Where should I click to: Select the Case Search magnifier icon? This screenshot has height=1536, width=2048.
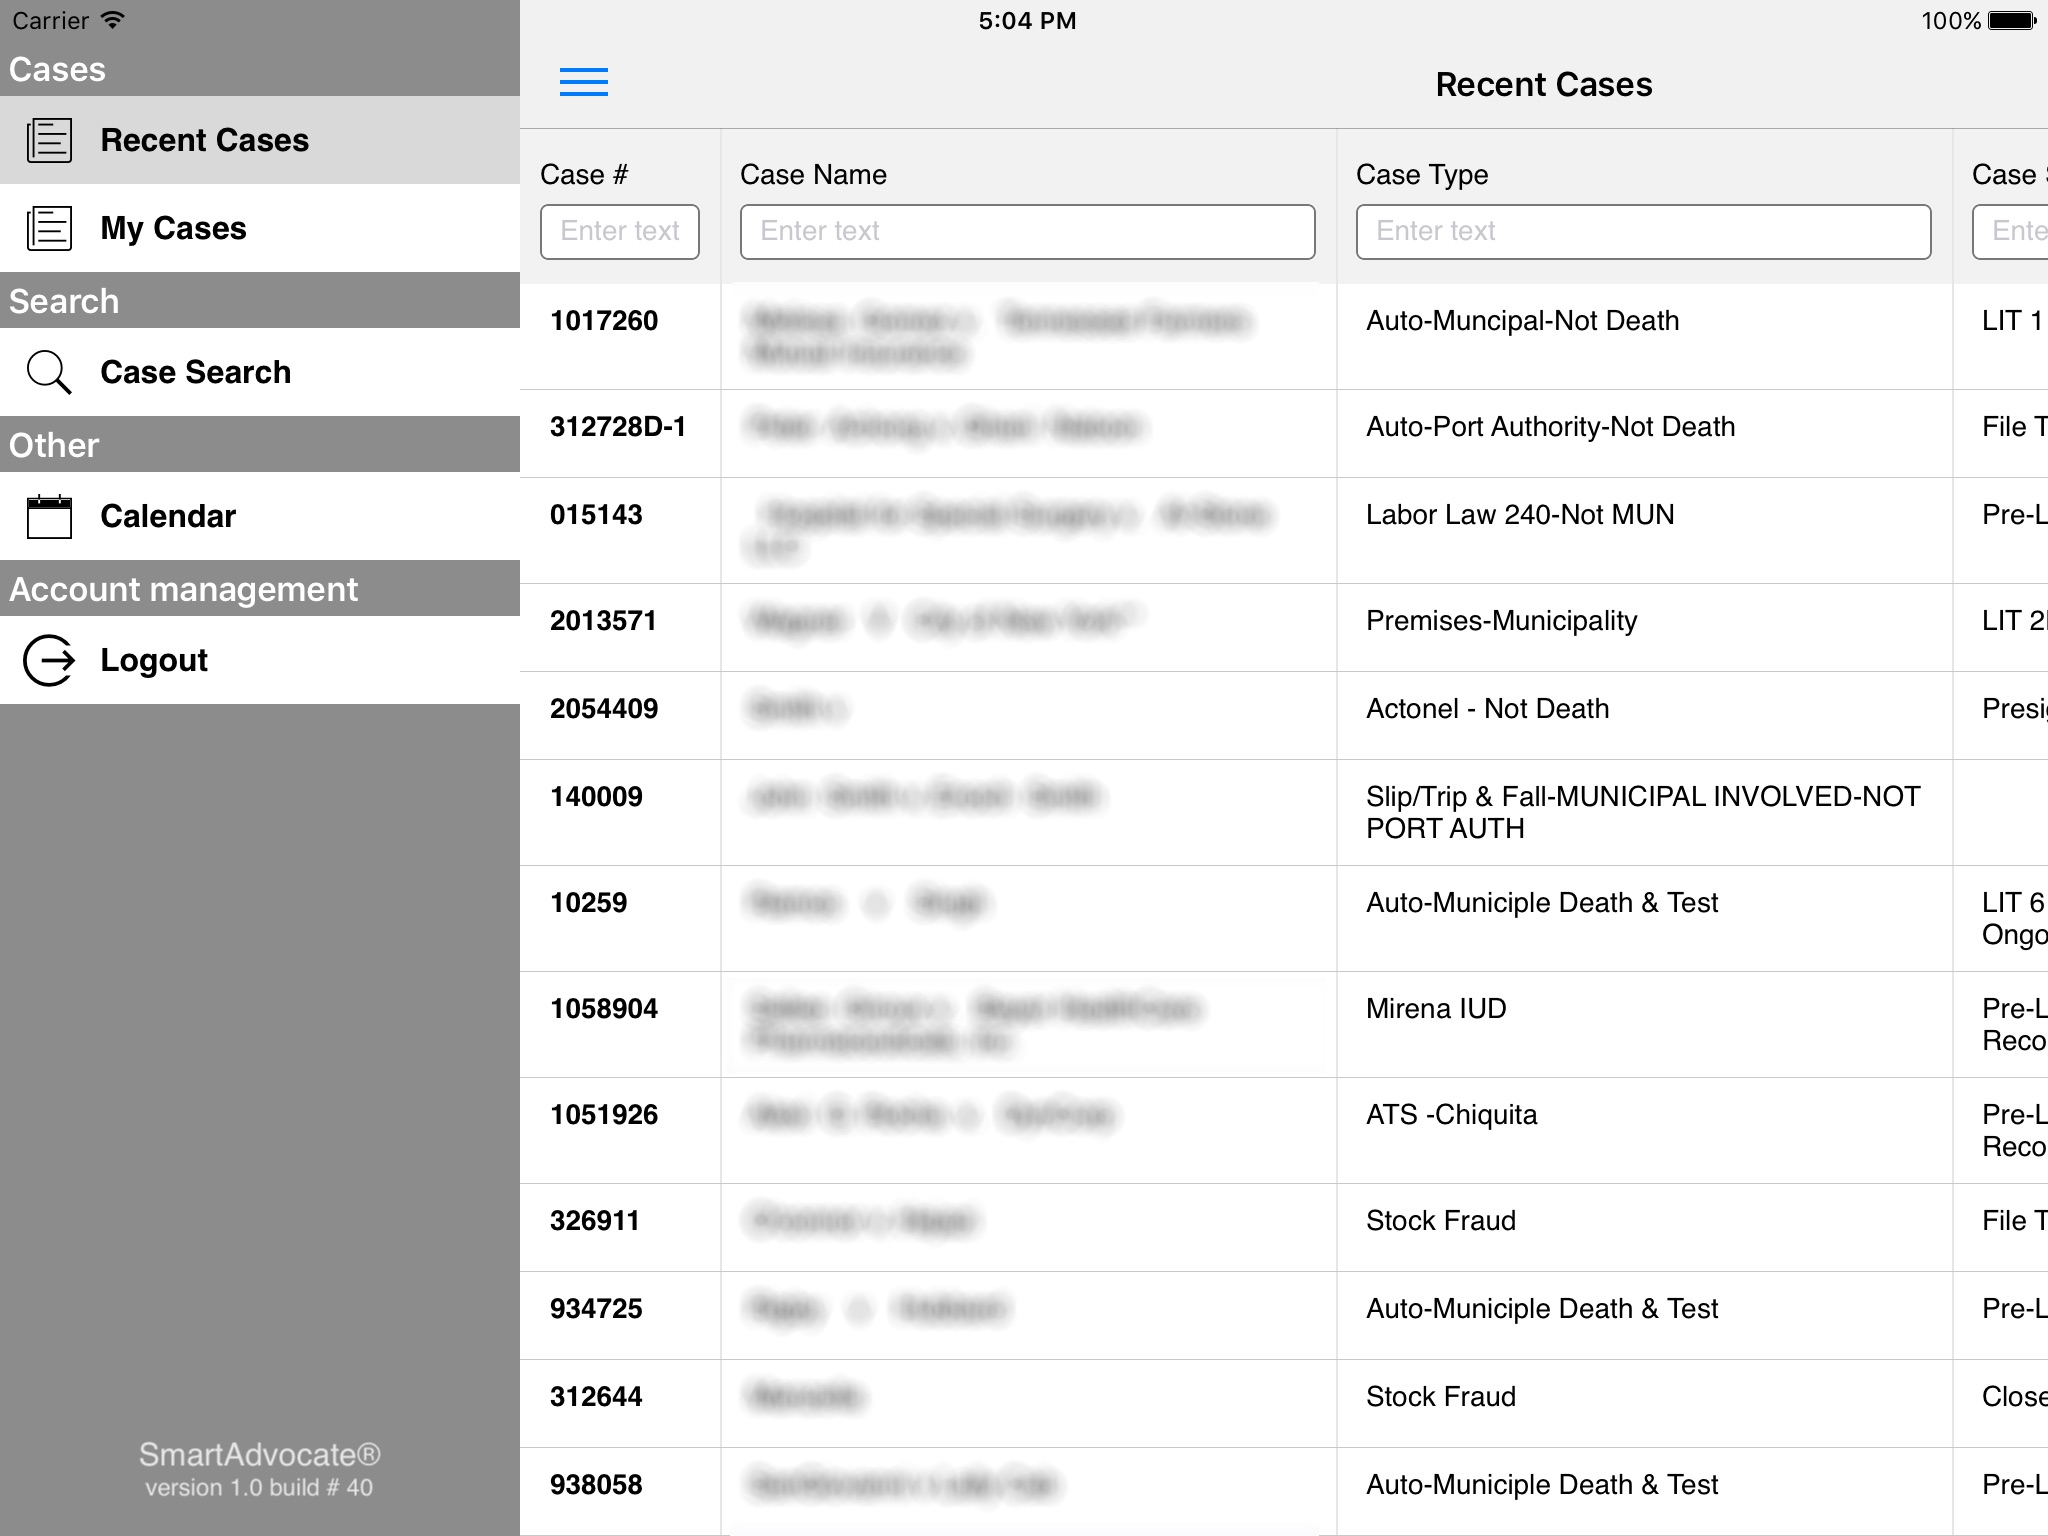point(49,372)
